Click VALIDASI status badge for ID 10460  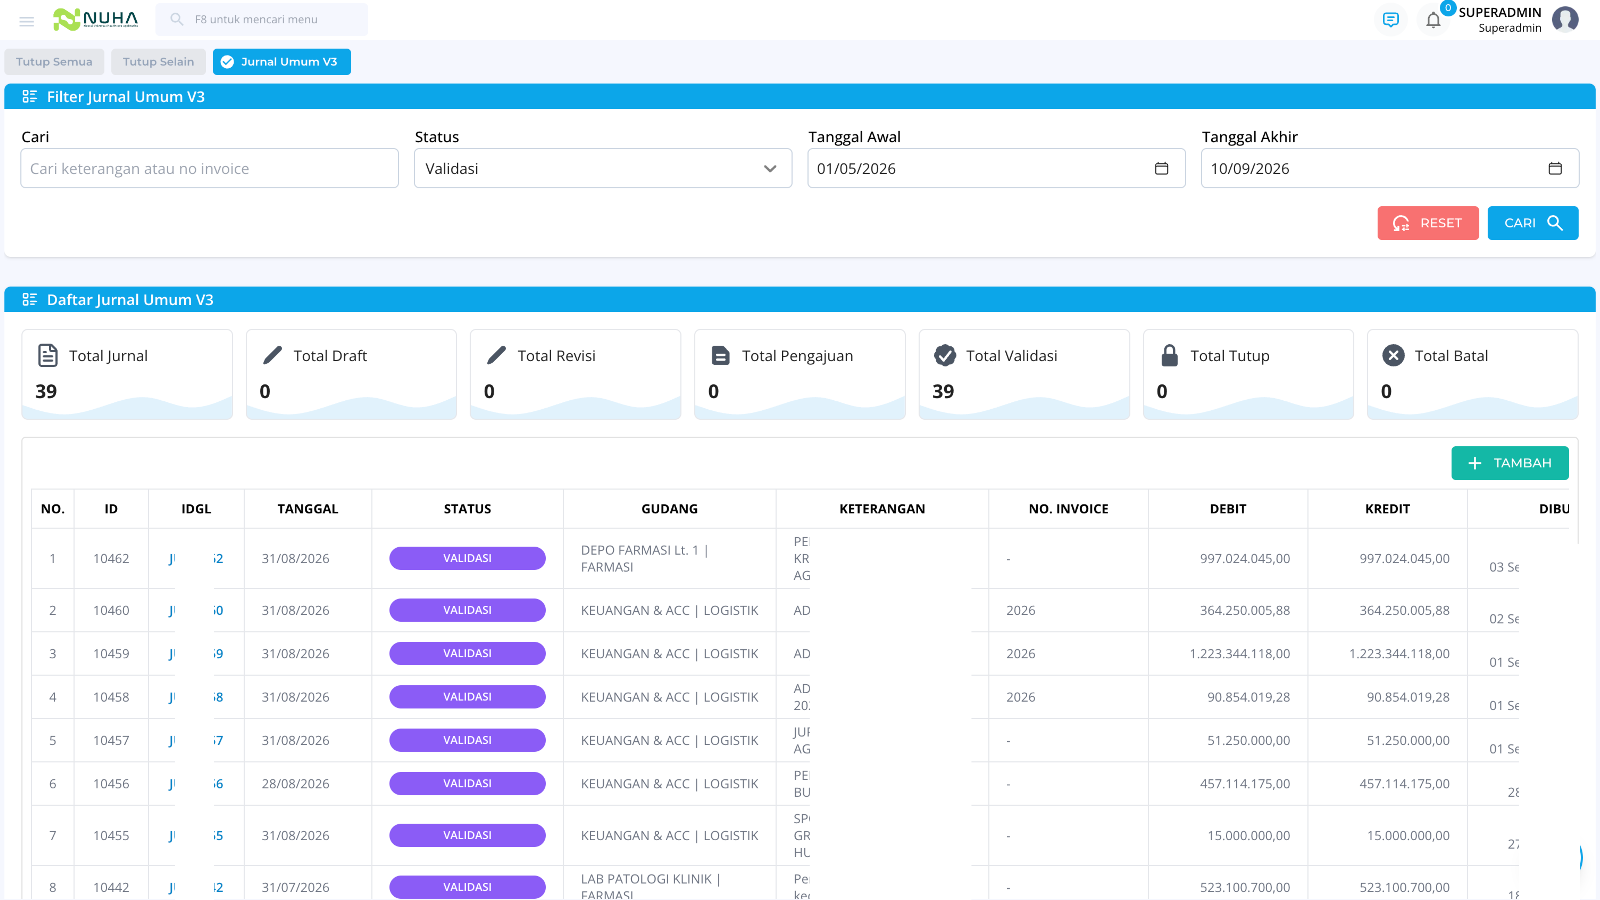point(467,610)
